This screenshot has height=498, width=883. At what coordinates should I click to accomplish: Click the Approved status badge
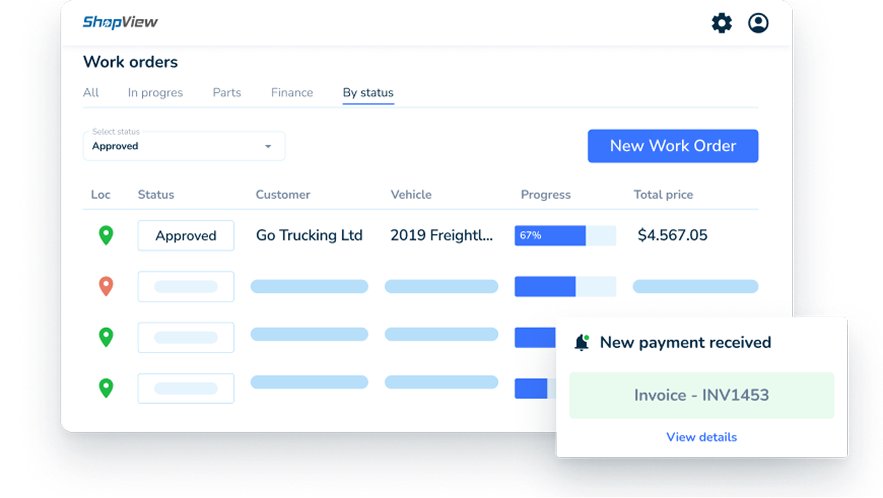186,235
